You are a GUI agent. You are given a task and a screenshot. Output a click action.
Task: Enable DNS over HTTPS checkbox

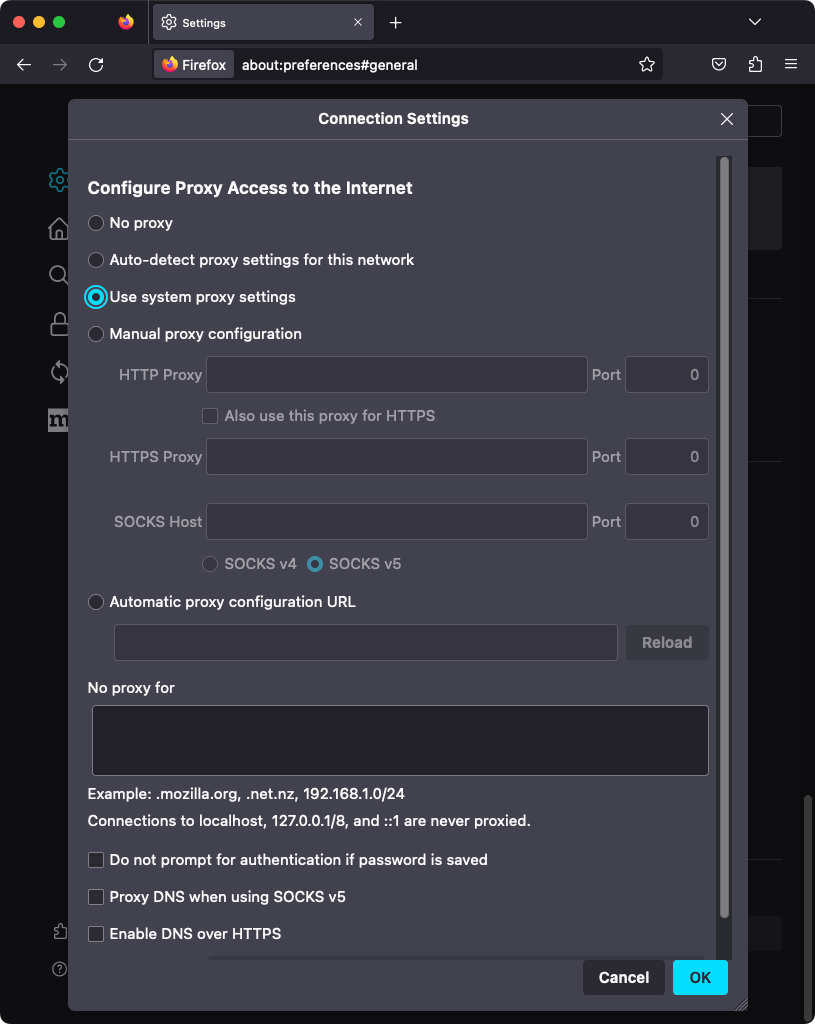click(x=96, y=935)
